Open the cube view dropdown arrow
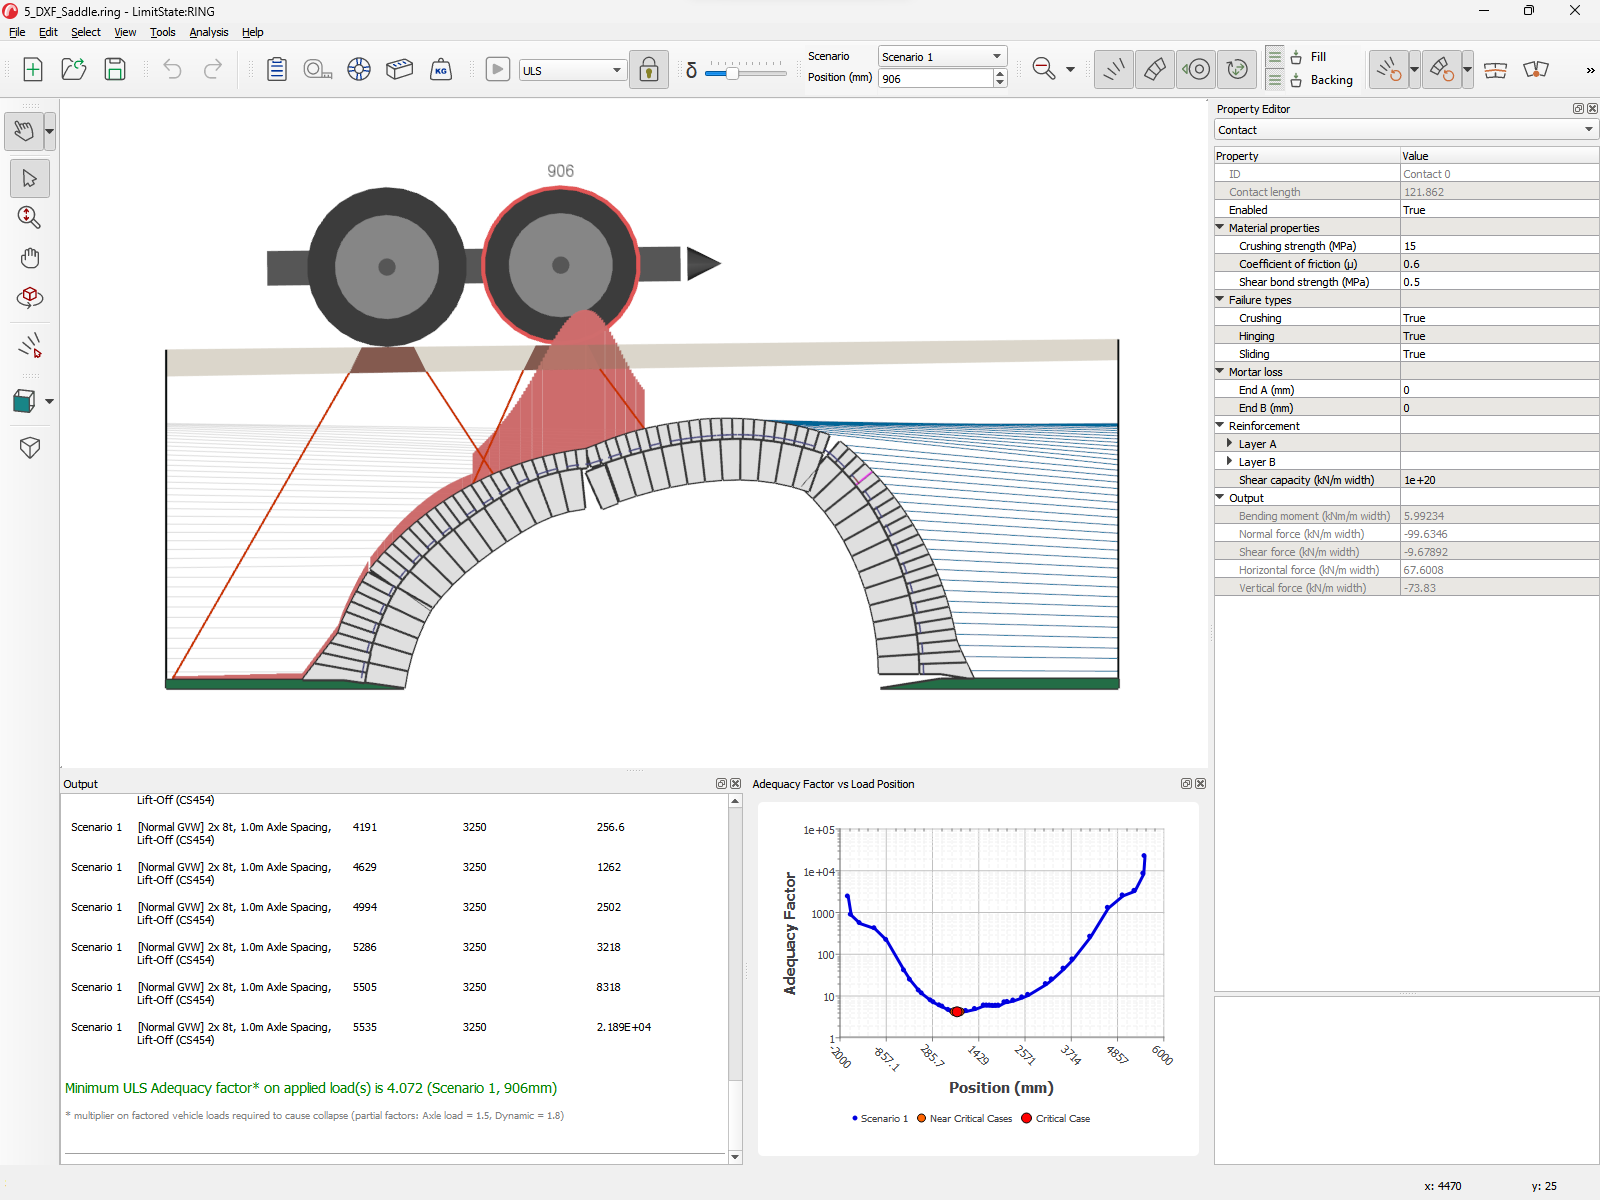The height and width of the screenshot is (1200, 1600). (49, 401)
